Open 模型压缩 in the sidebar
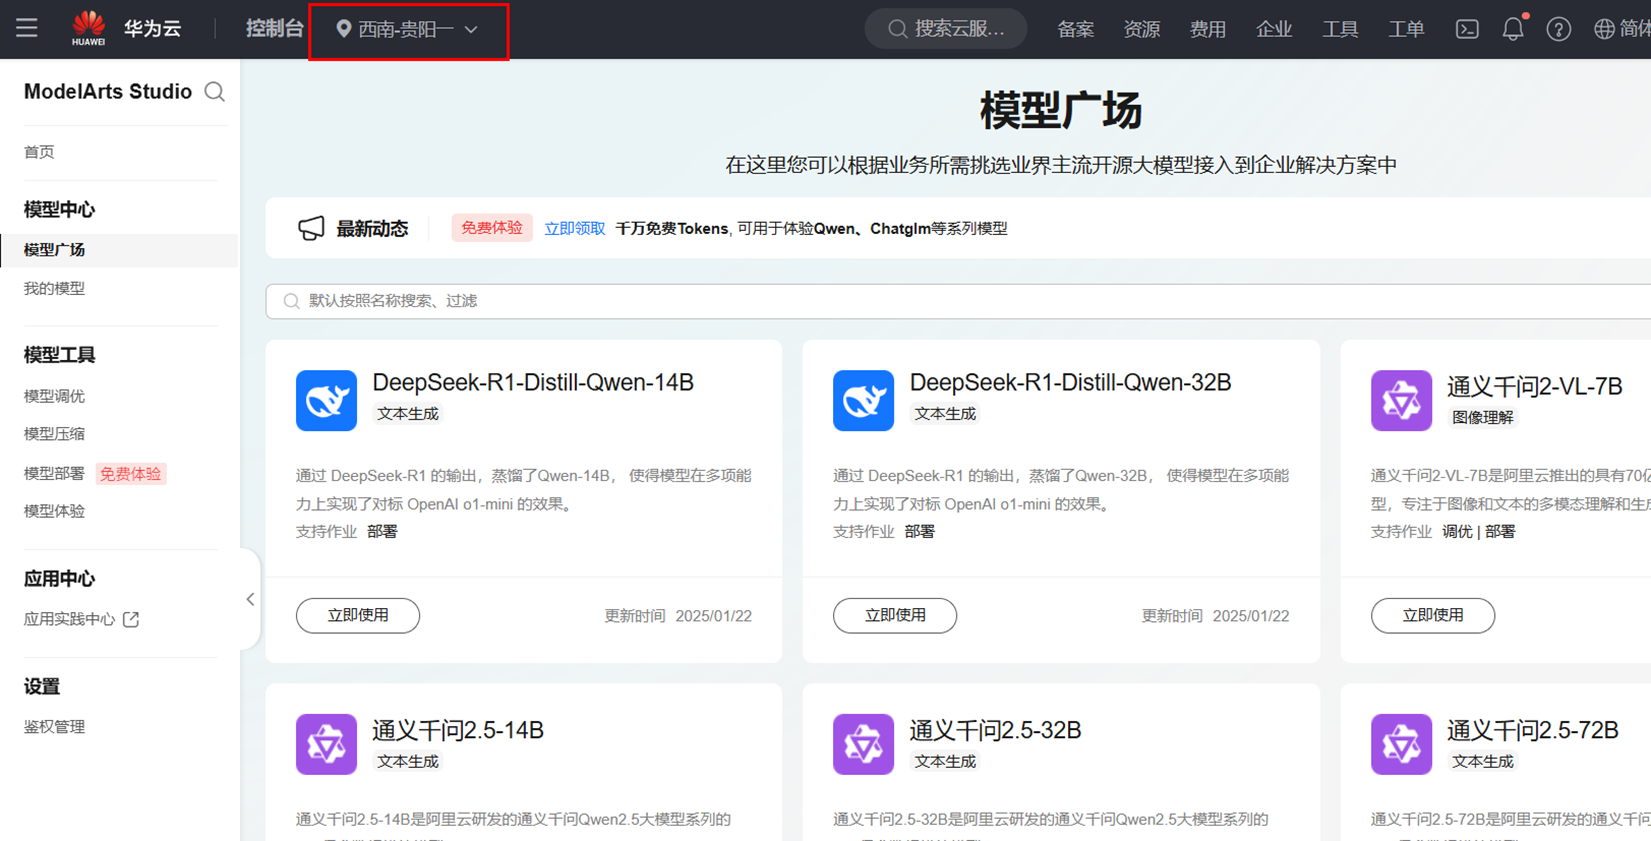The width and height of the screenshot is (1651, 841). point(54,434)
